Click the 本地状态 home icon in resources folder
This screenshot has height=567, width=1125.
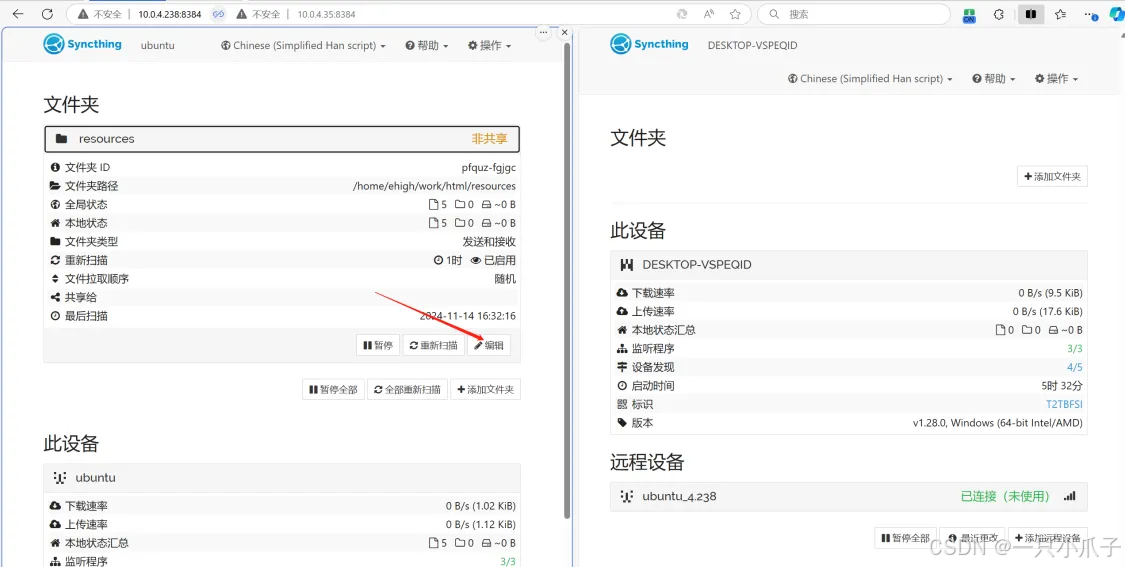click(x=55, y=223)
